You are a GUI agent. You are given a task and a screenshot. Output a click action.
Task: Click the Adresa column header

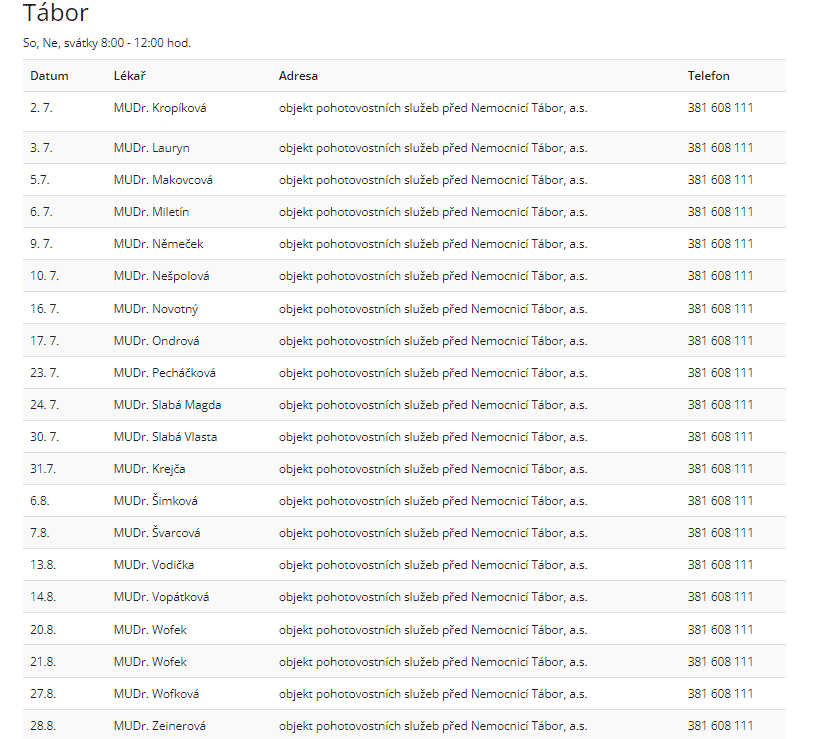click(298, 76)
